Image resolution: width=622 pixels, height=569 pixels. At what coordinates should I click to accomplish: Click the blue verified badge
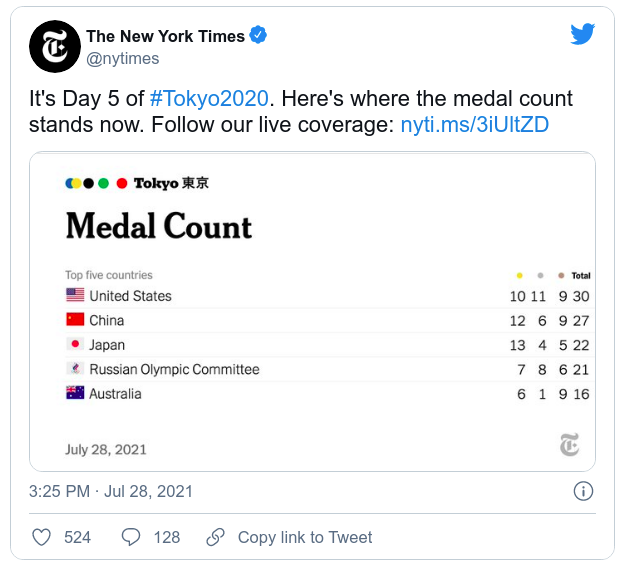tap(258, 36)
